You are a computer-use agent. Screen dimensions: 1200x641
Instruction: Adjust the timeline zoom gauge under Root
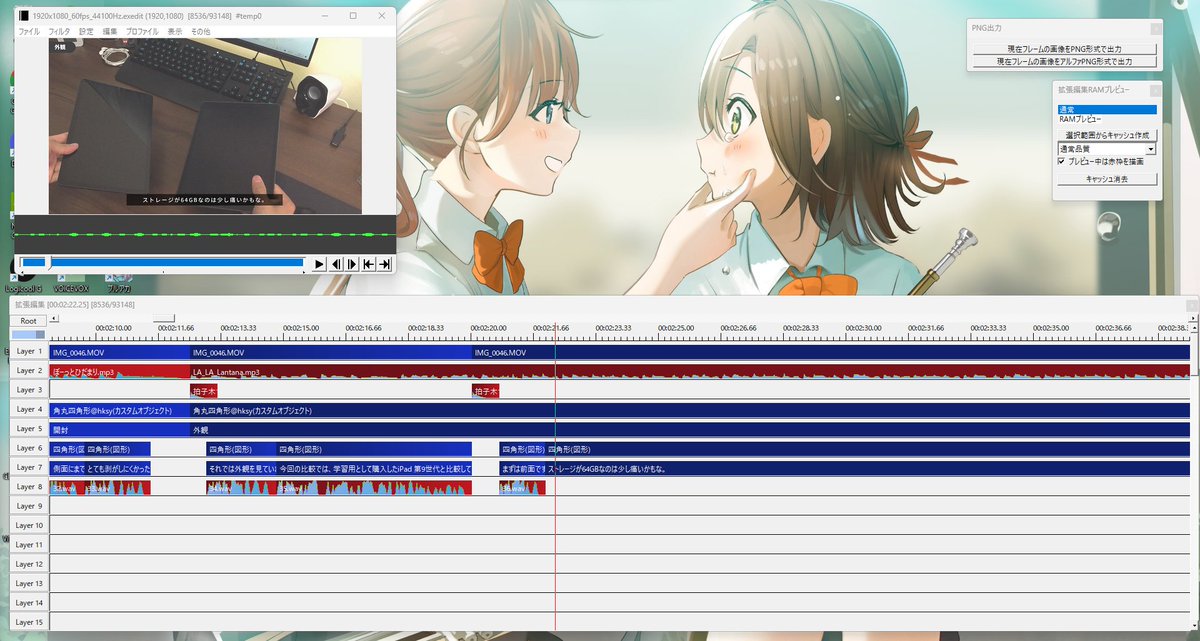pyautogui.click(x=28, y=335)
